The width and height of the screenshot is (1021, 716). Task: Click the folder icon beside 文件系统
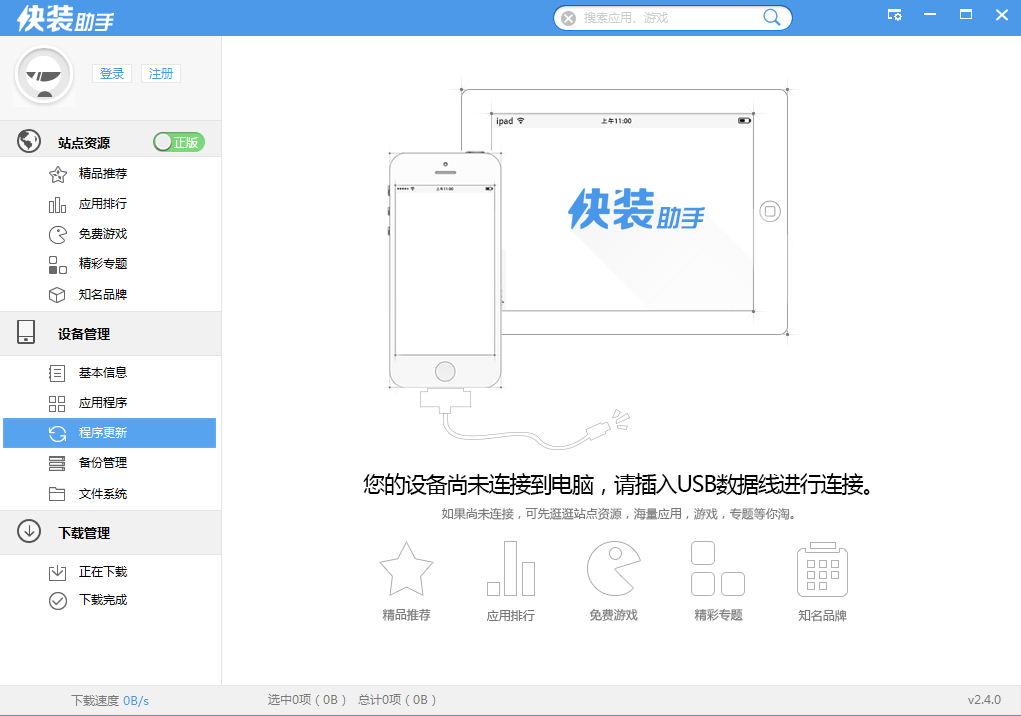coord(57,494)
